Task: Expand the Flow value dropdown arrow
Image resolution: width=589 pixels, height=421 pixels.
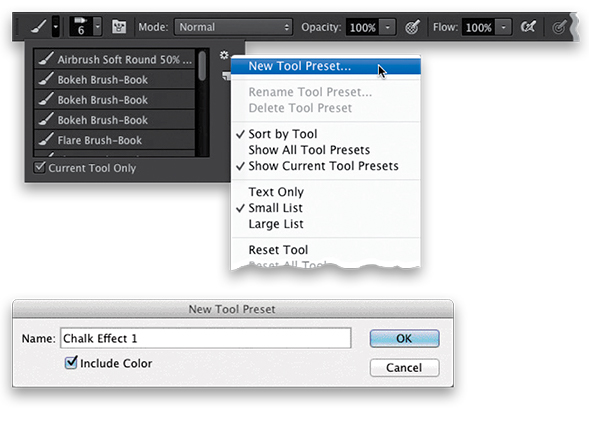Action: tap(503, 27)
